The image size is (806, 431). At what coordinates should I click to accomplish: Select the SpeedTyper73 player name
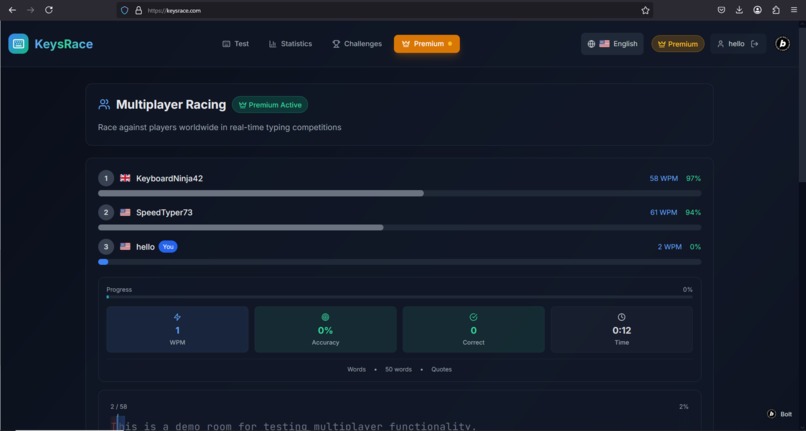164,212
